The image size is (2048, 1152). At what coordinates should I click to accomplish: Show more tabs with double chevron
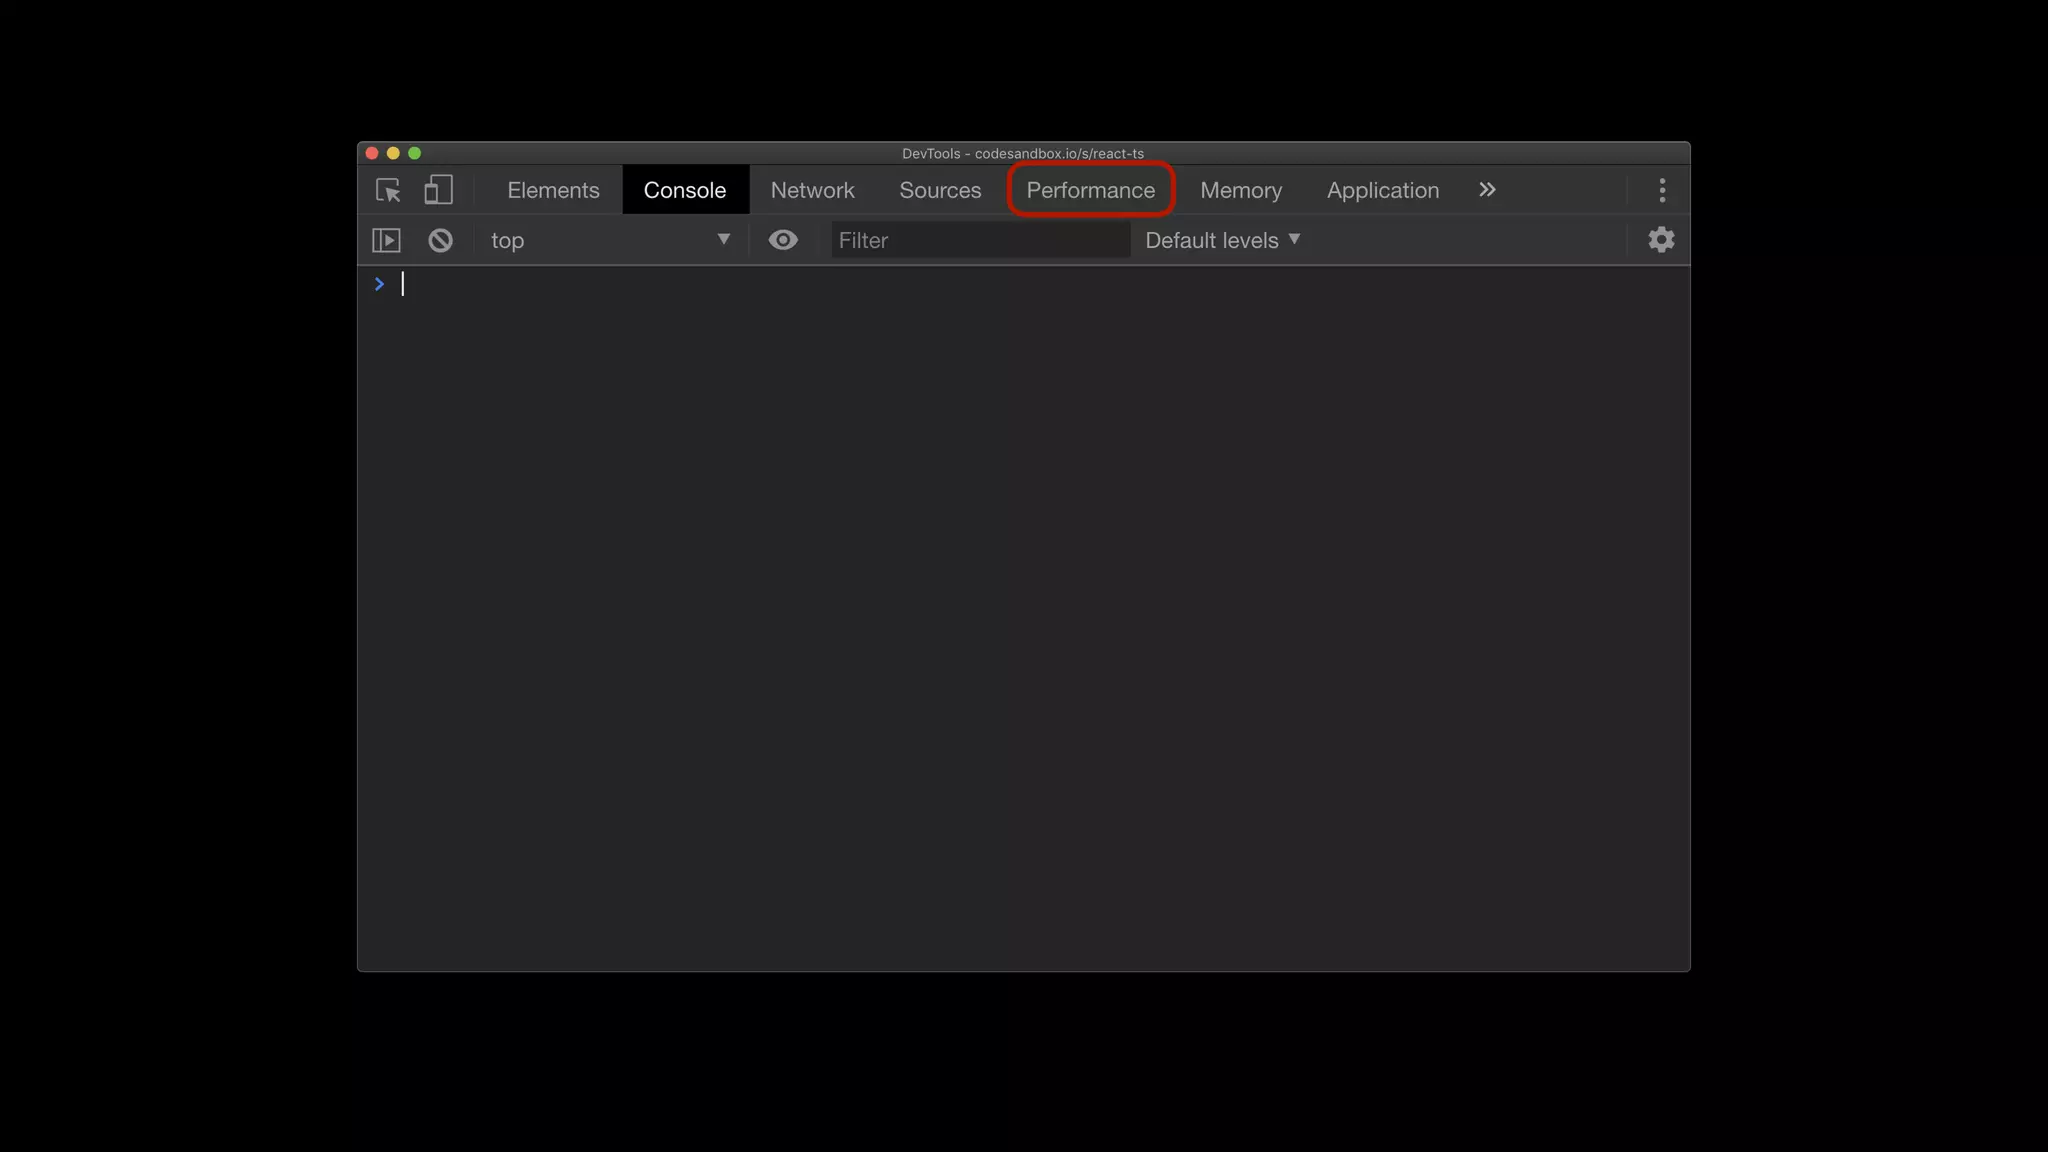(x=1487, y=190)
